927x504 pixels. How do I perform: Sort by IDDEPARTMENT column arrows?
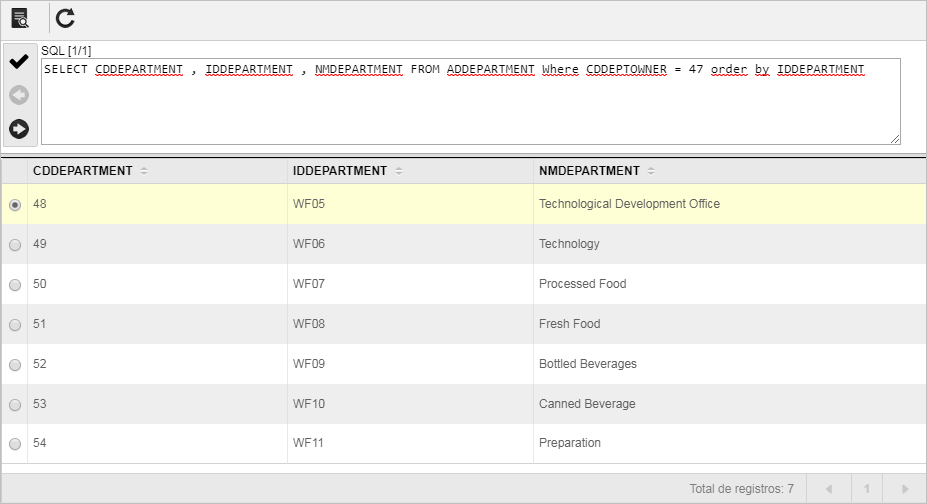[x=399, y=171]
